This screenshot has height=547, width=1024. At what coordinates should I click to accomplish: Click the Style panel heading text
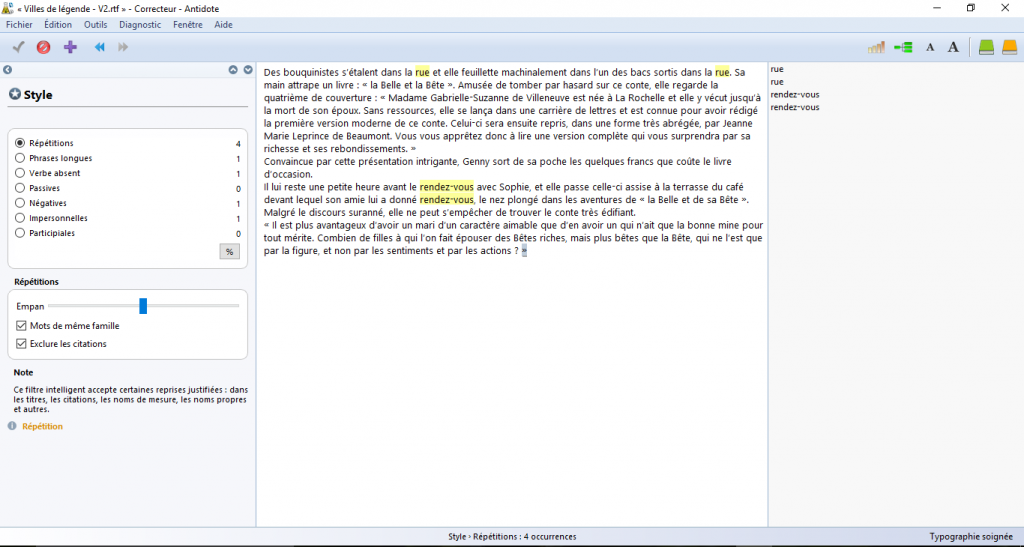tap(38, 95)
